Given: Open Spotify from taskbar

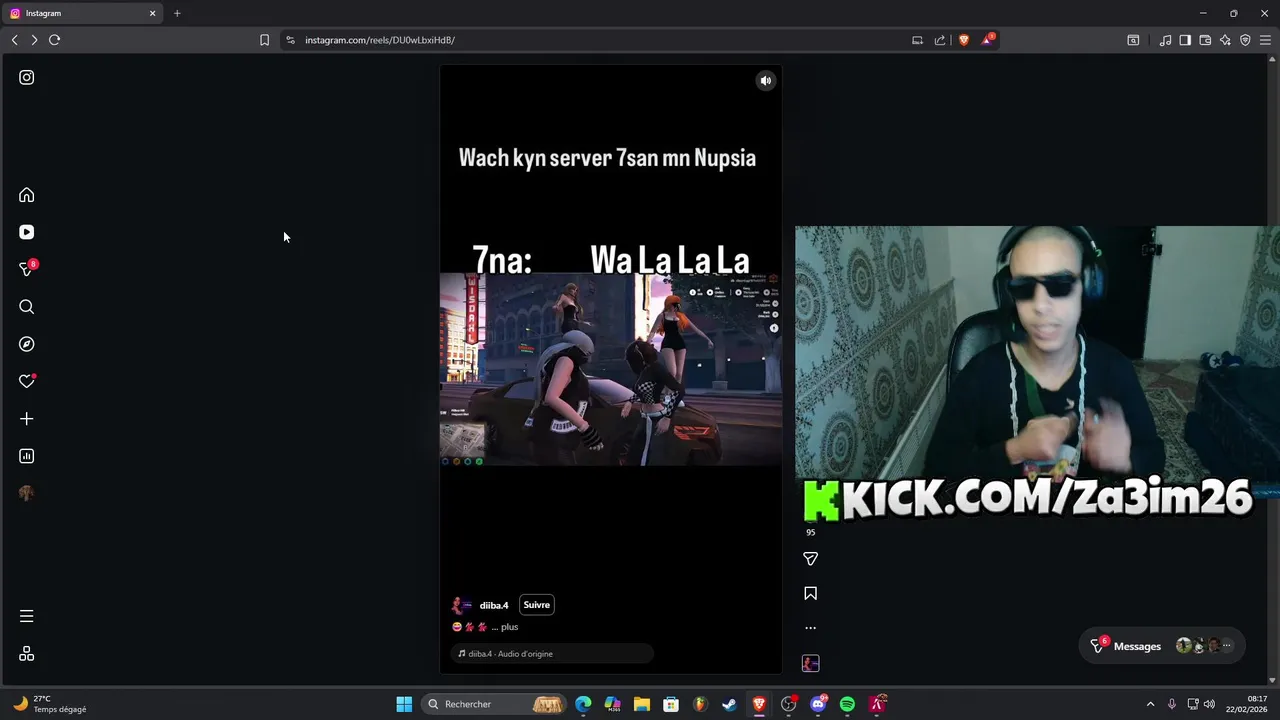Looking at the screenshot, I should pos(847,704).
